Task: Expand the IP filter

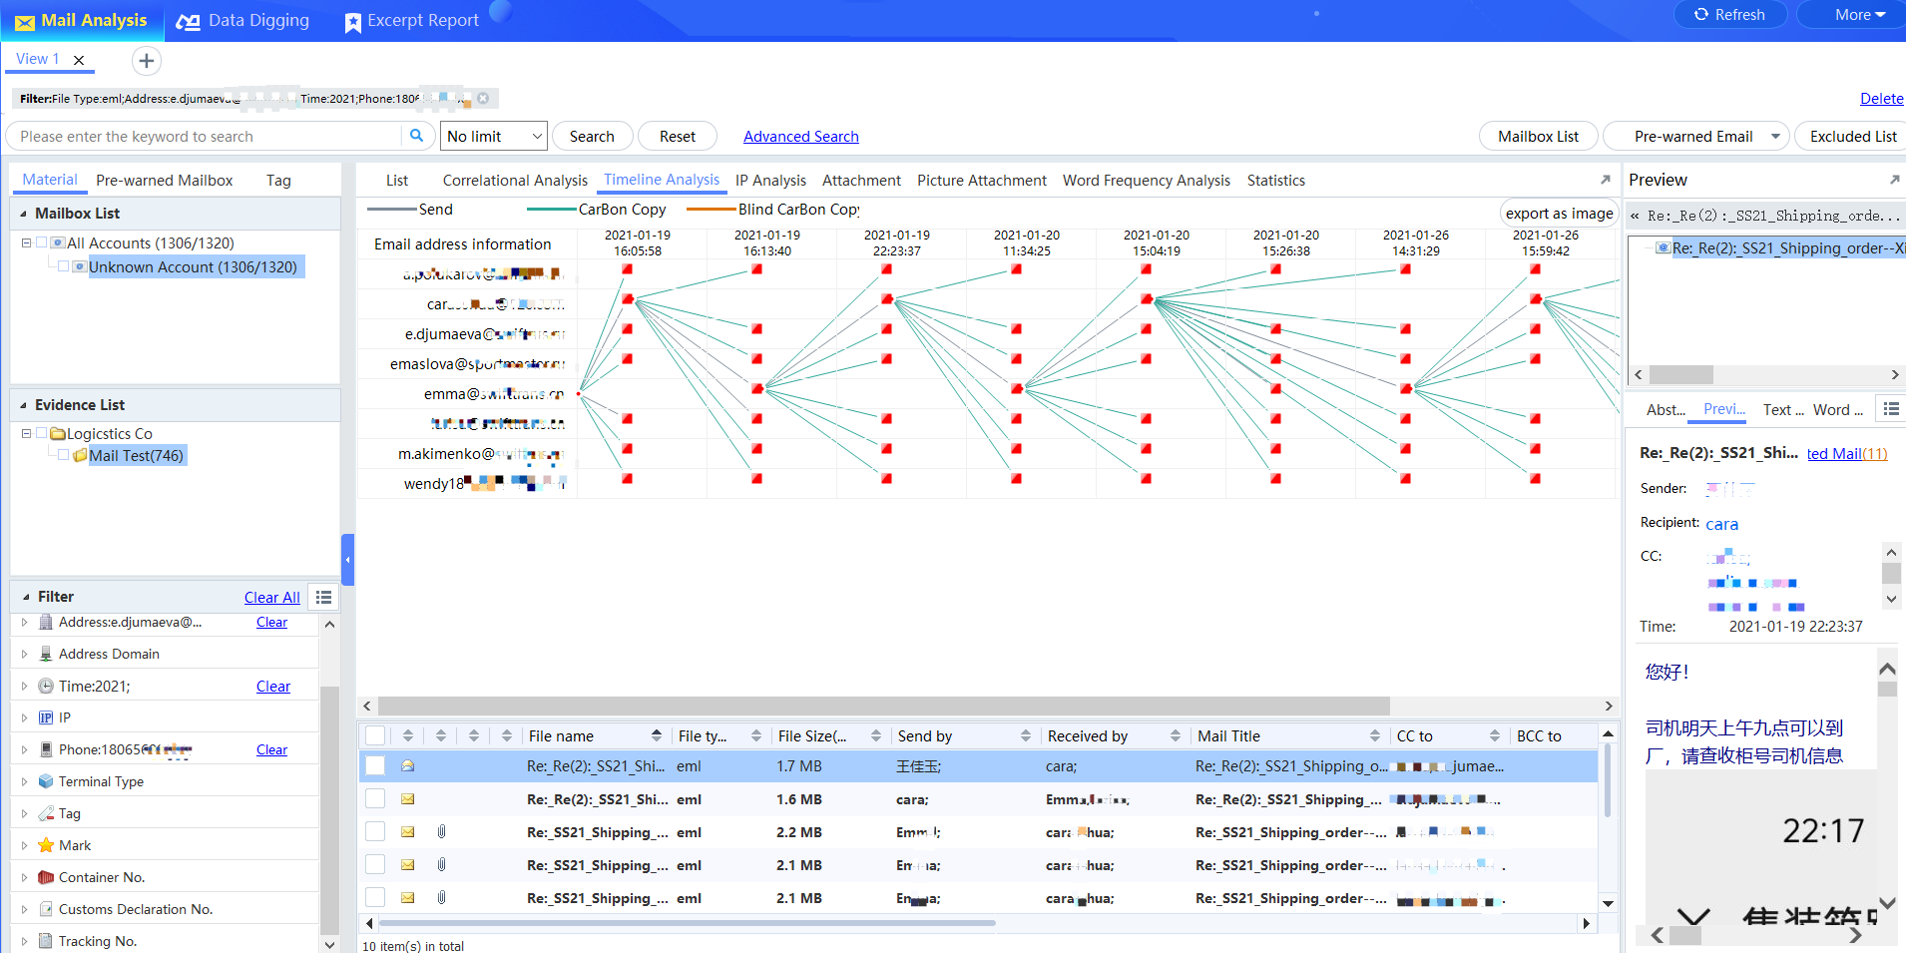Action: [24, 718]
